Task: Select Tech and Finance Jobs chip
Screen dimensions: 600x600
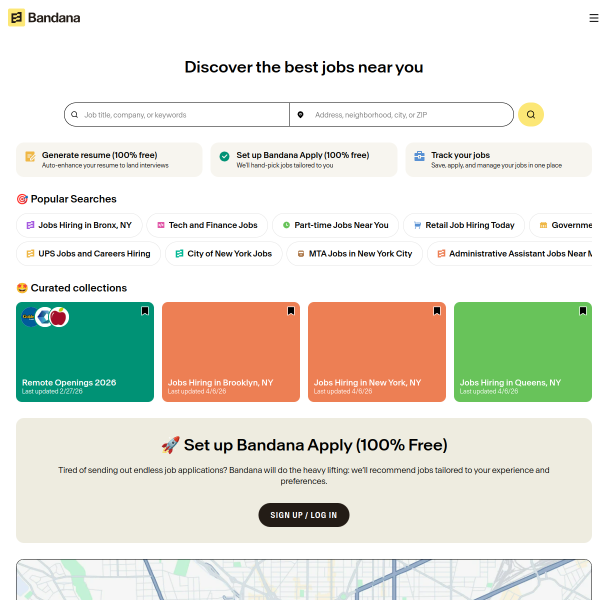Action: [207, 225]
